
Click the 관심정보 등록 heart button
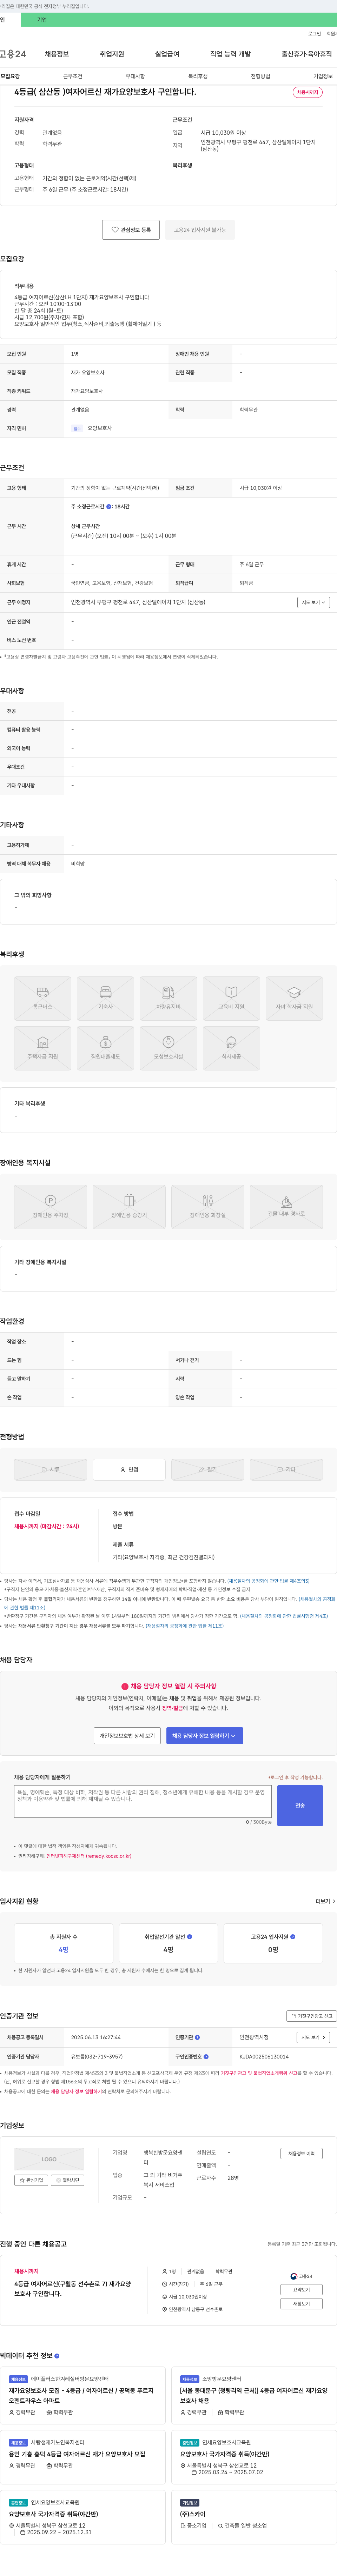131,230
